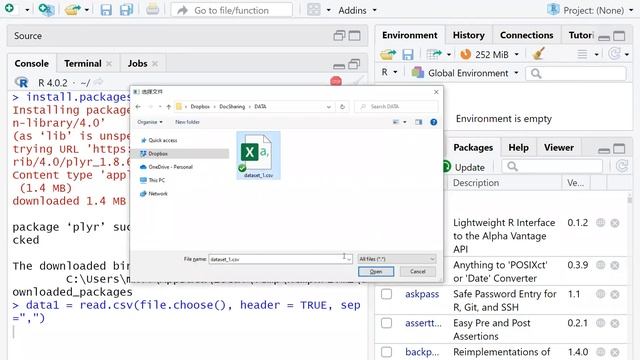Screen dimensions: 640x360
Task: Click the Search DATA box
Action: click(x=396, y=107)
